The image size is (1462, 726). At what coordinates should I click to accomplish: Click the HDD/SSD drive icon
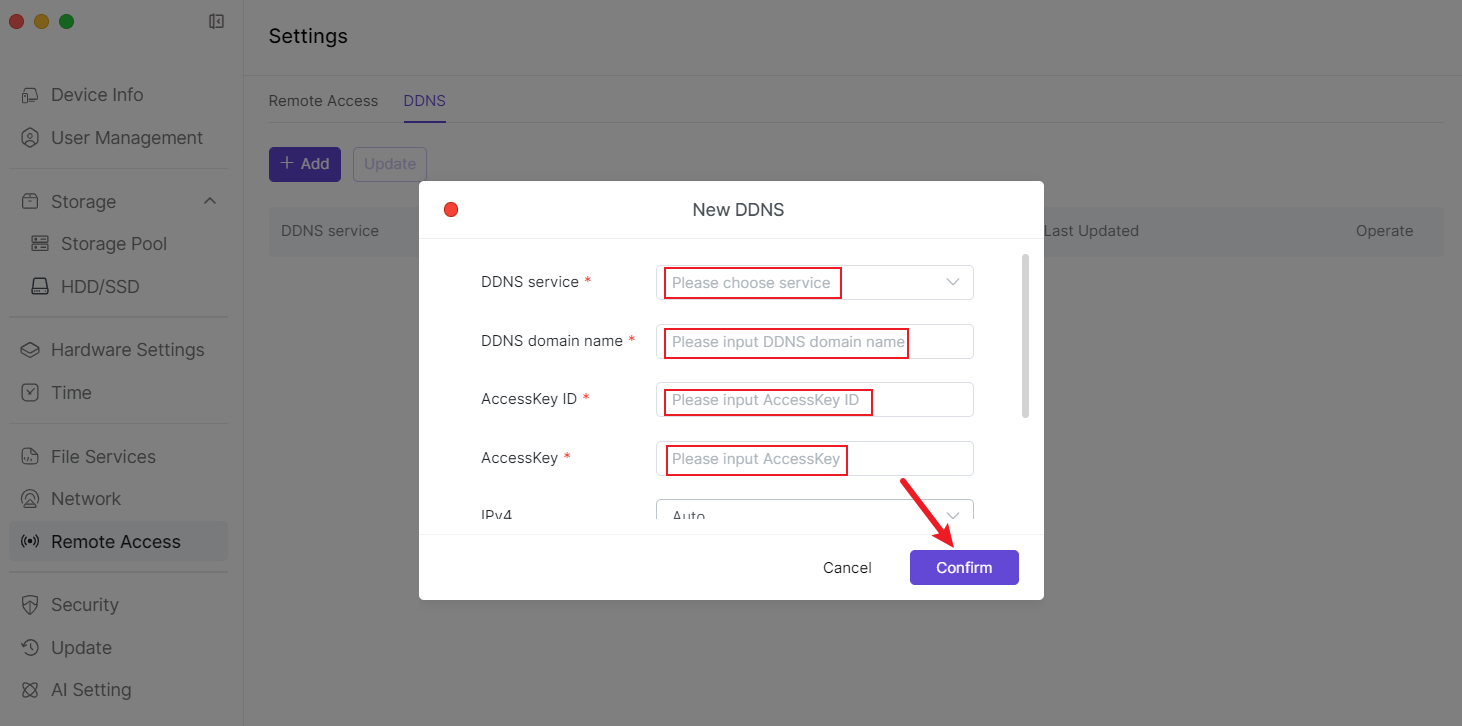(40, 287)
